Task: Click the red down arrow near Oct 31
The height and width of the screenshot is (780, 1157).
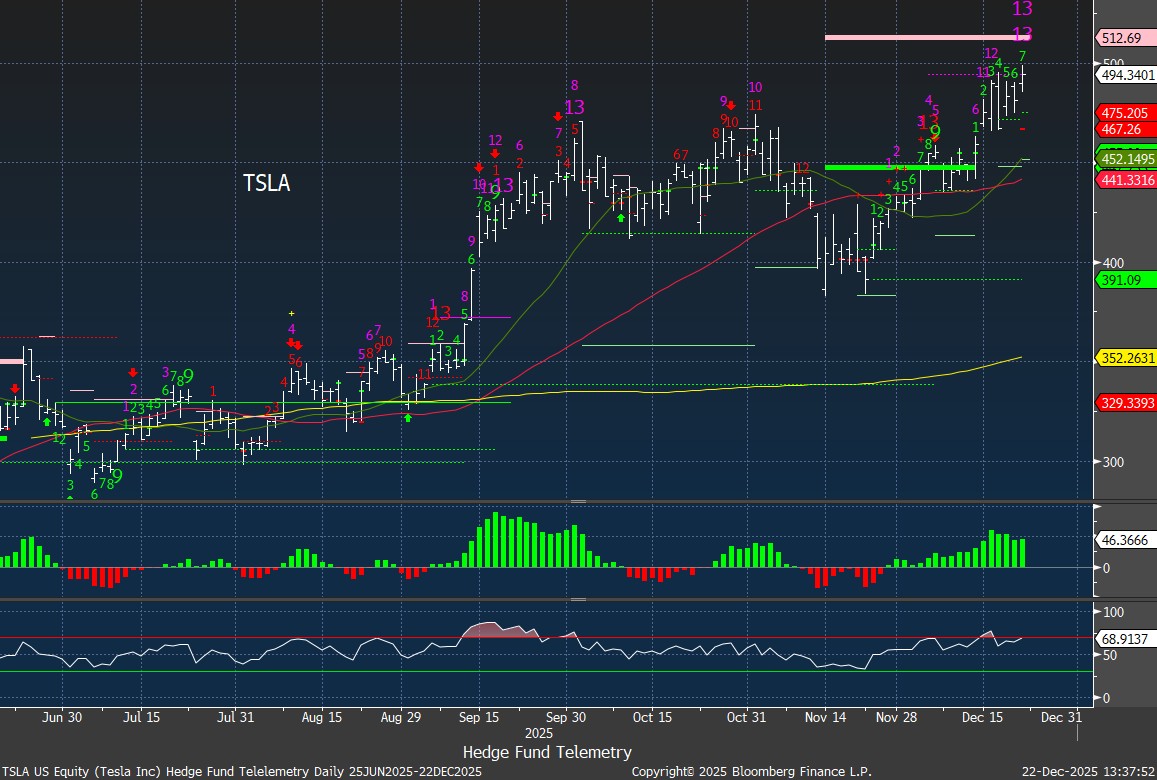Action: point(731,105)
